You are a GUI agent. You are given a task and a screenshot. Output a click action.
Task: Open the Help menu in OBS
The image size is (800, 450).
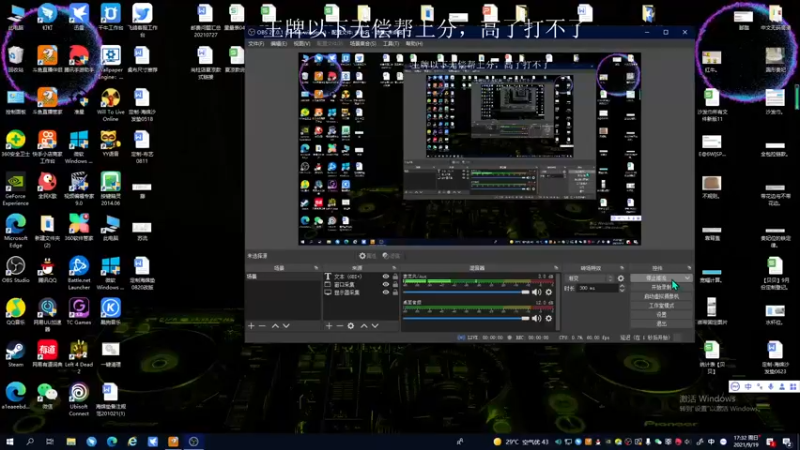click(x=414, y=44)
